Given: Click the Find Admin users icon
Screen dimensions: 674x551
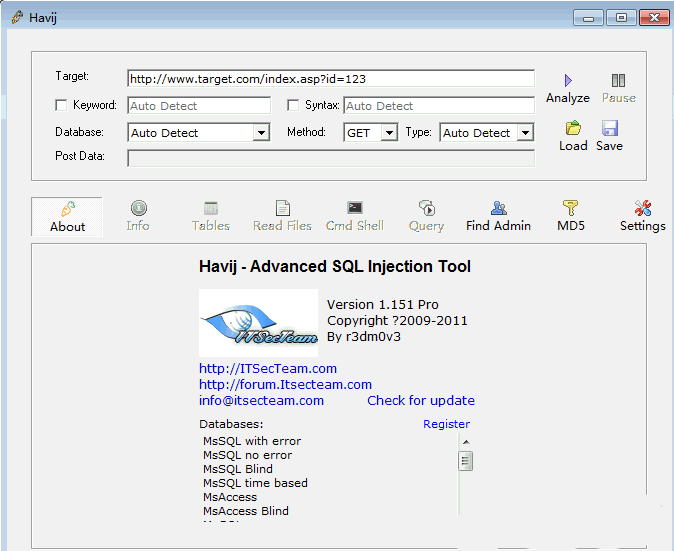Looking at the screenshot, I should pos(499,208).
